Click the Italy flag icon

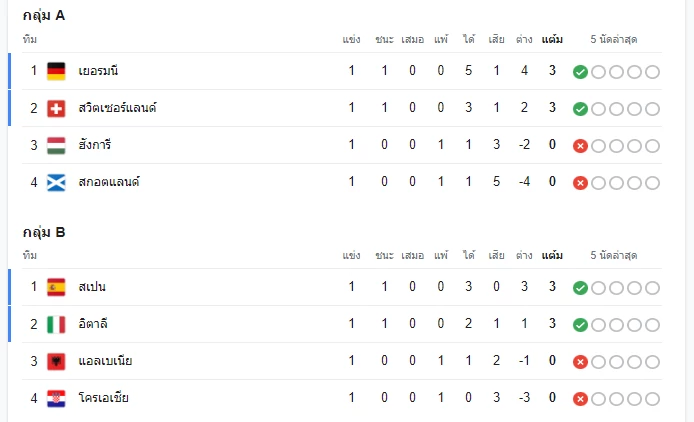click(56, 325)
